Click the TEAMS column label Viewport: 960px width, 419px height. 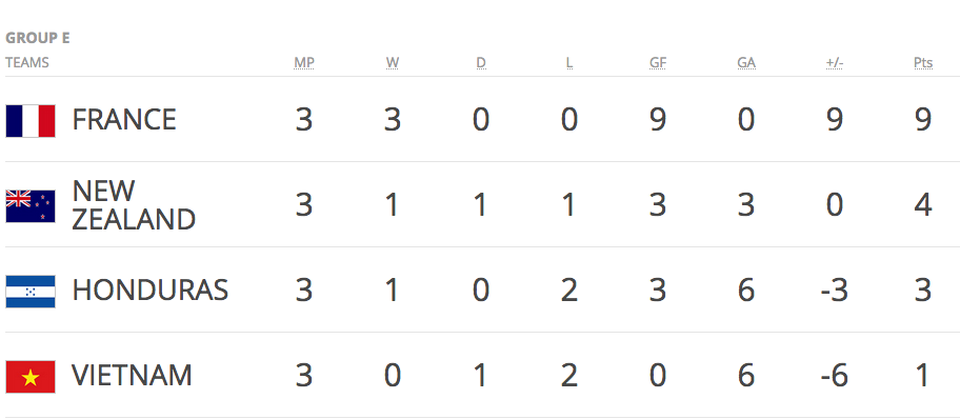tap(27, 62)
